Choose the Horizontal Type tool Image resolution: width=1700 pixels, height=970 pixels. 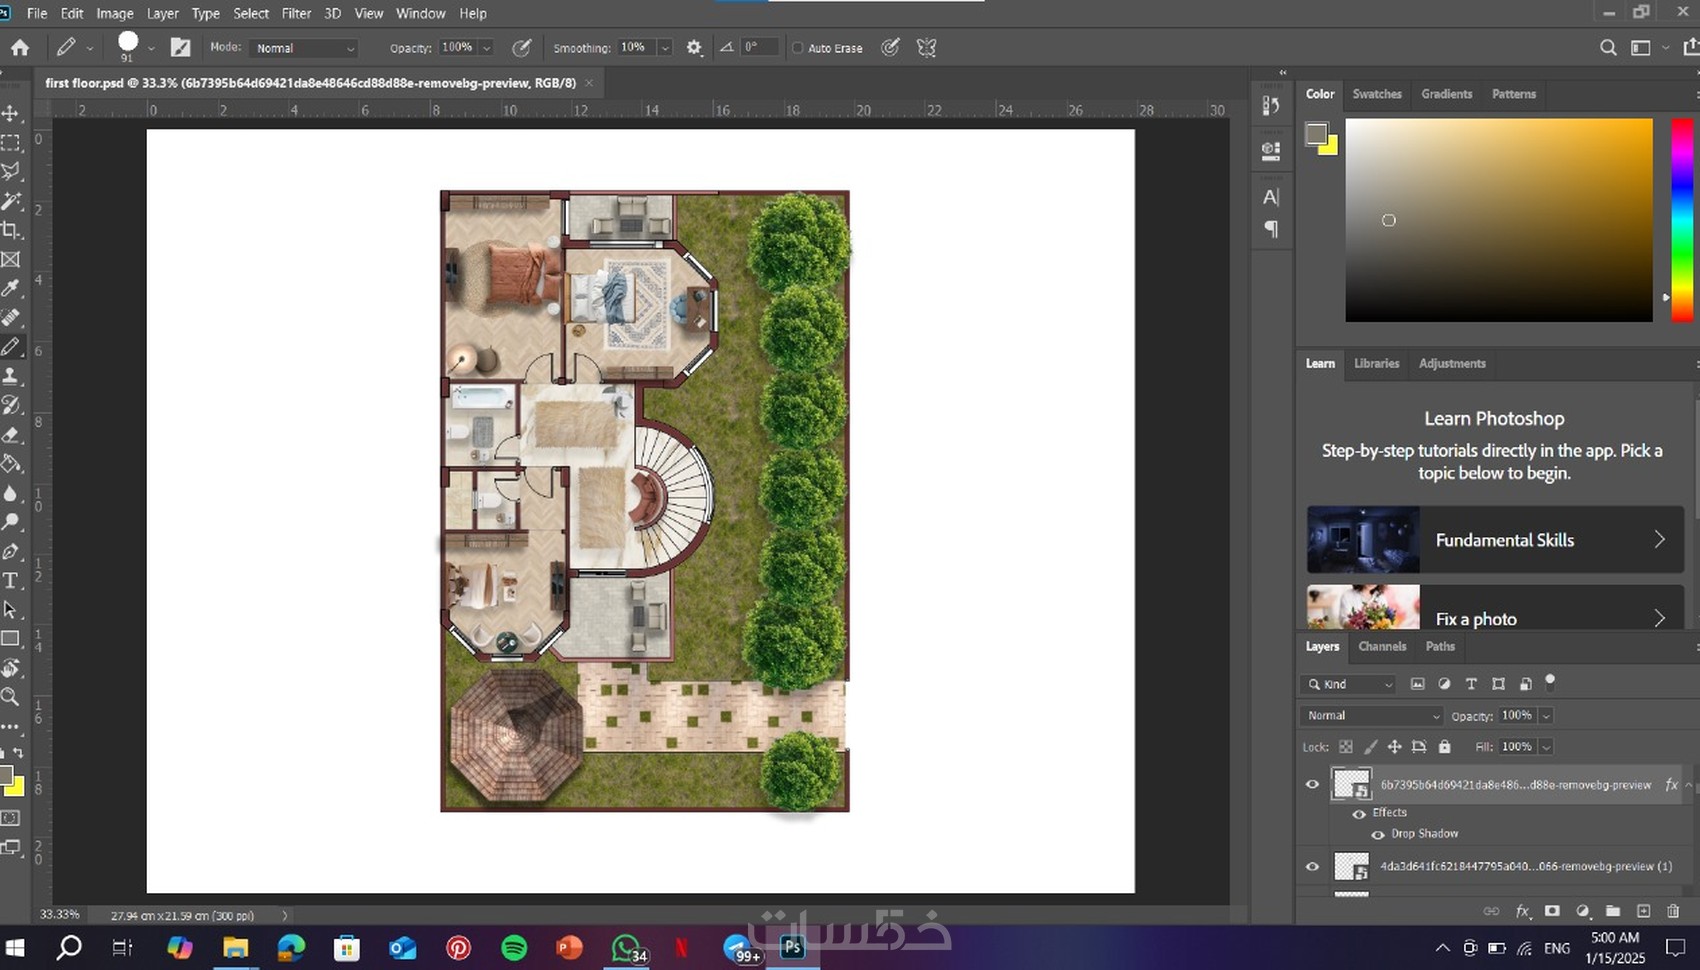tap(11, 581)
